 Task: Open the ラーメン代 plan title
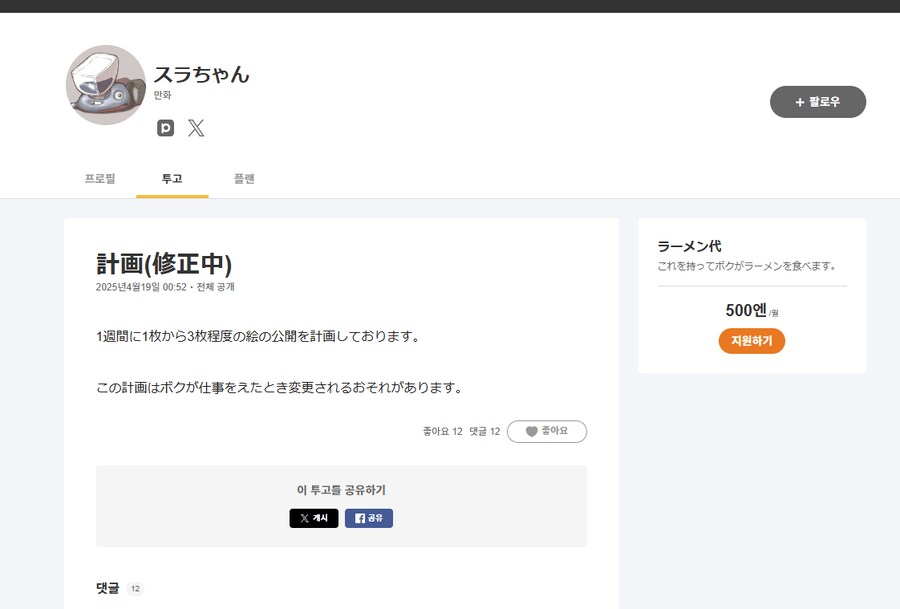click(x=689, y=246)
